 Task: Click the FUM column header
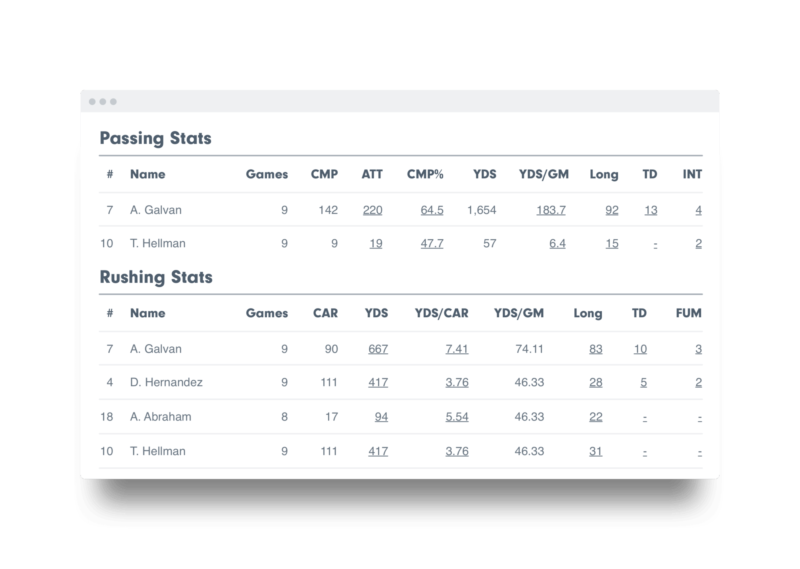pos(688,313)
